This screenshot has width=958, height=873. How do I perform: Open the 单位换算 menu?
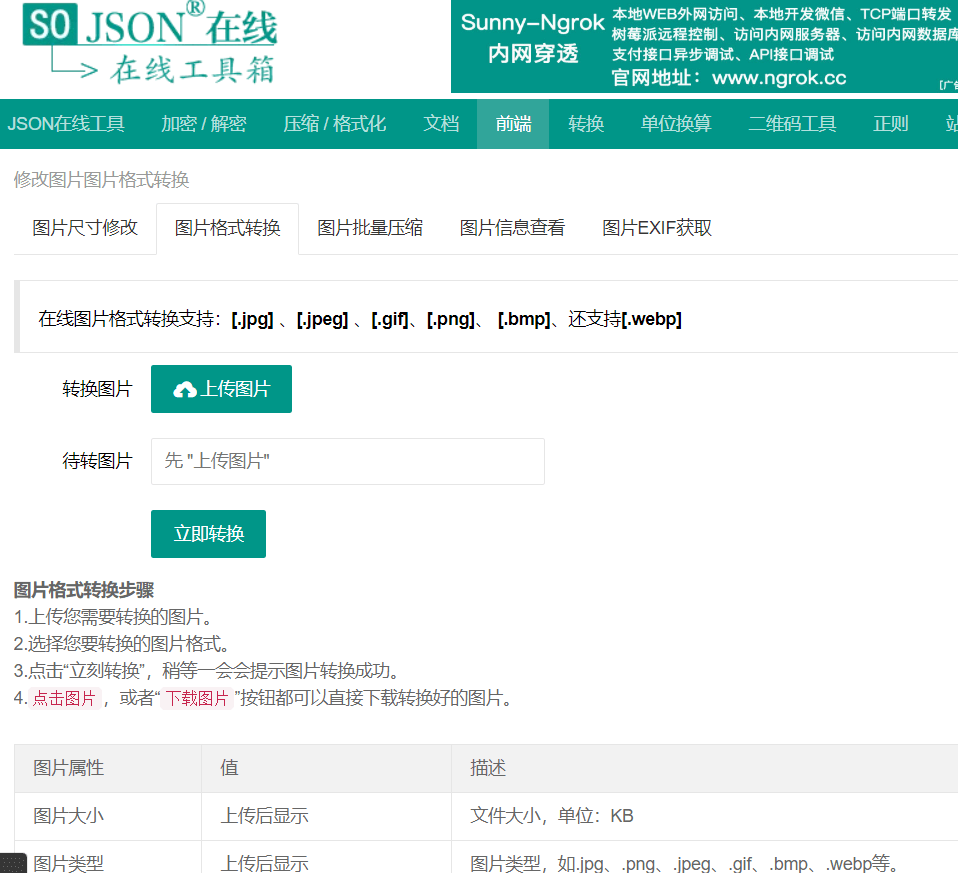(676, 124)
